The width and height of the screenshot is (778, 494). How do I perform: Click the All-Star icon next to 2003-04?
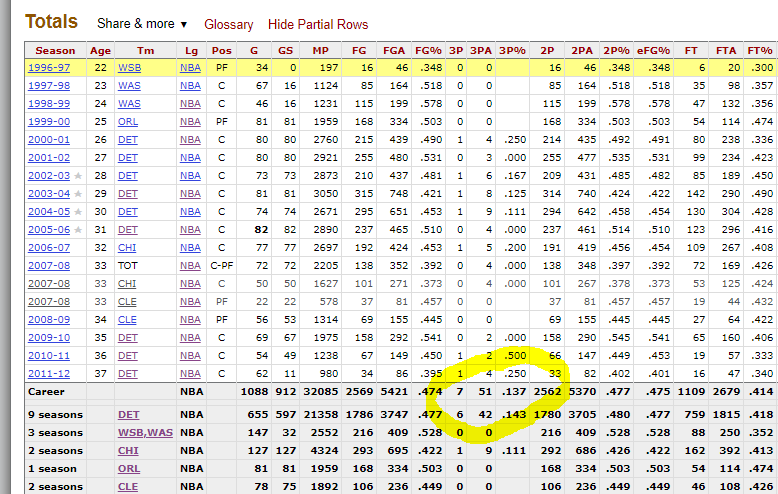point(78,193)
